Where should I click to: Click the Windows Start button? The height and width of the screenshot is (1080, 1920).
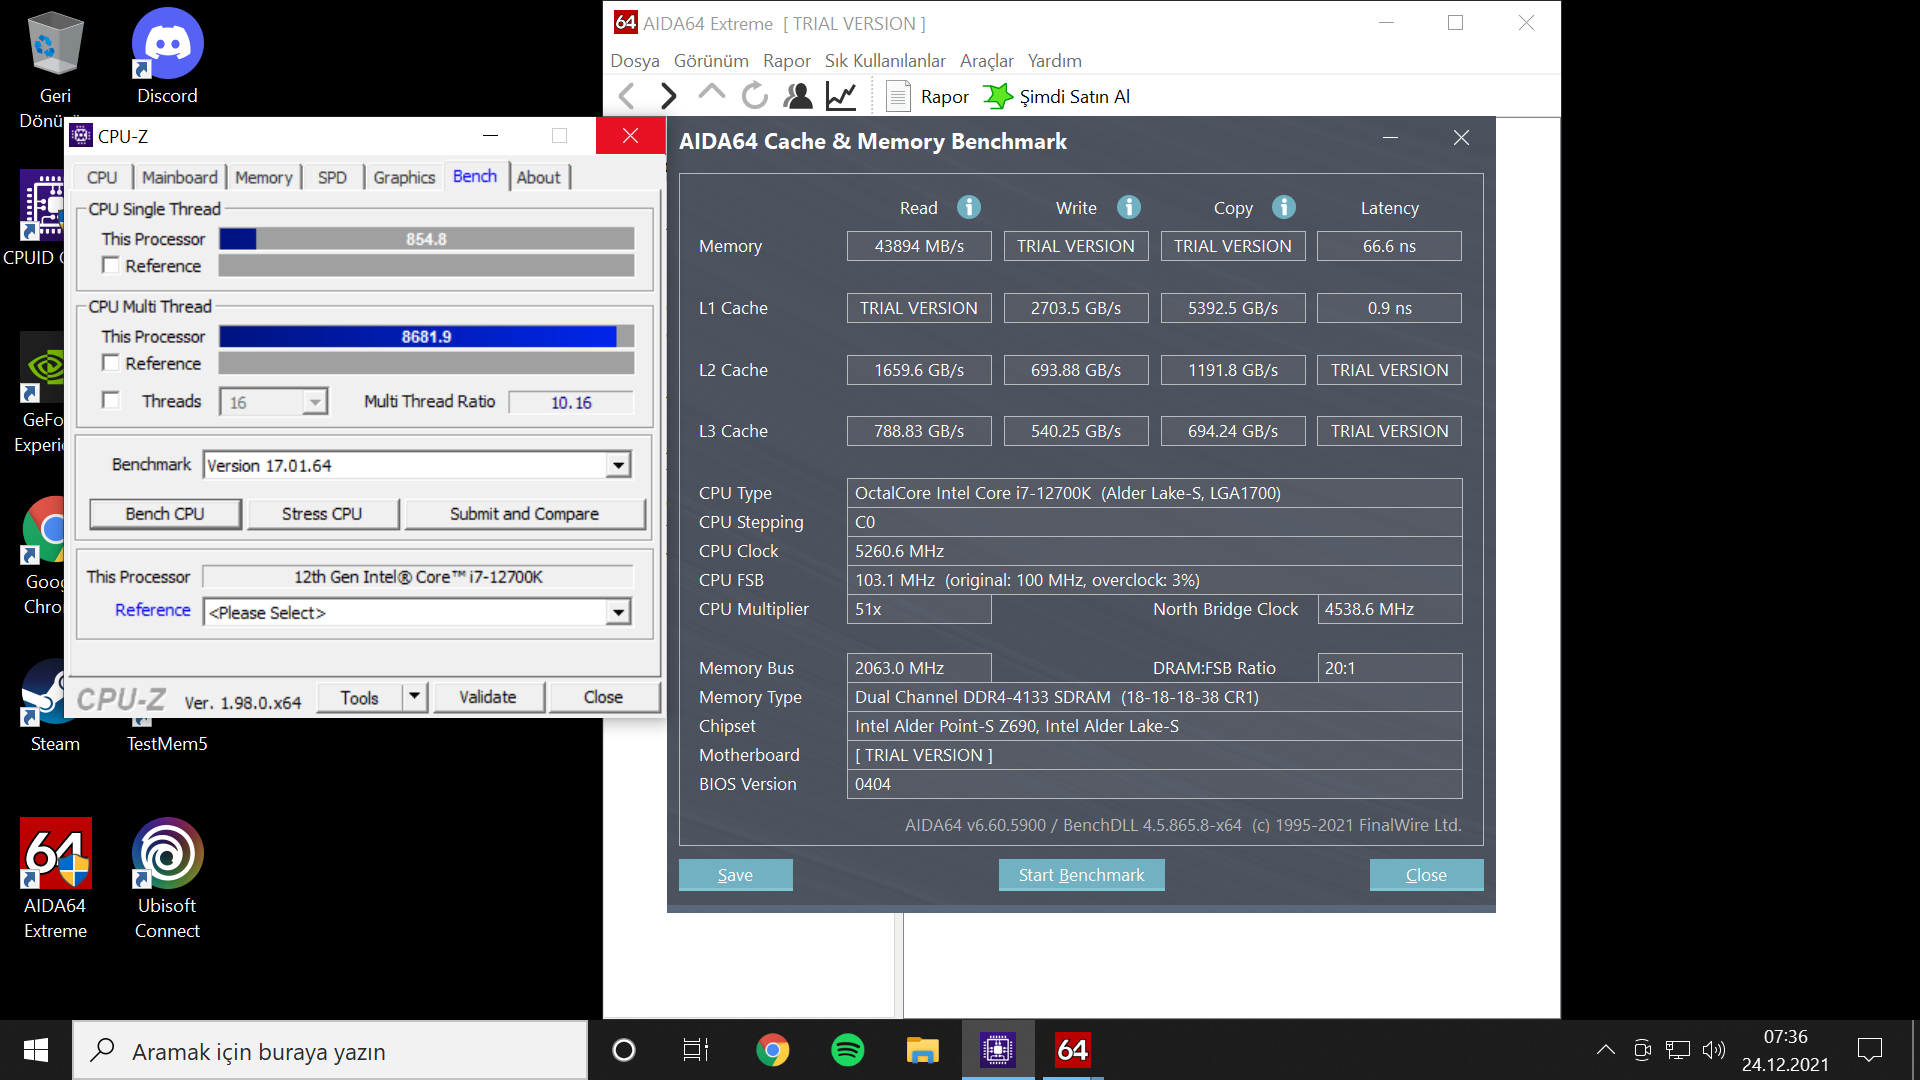coord(36,1050)
